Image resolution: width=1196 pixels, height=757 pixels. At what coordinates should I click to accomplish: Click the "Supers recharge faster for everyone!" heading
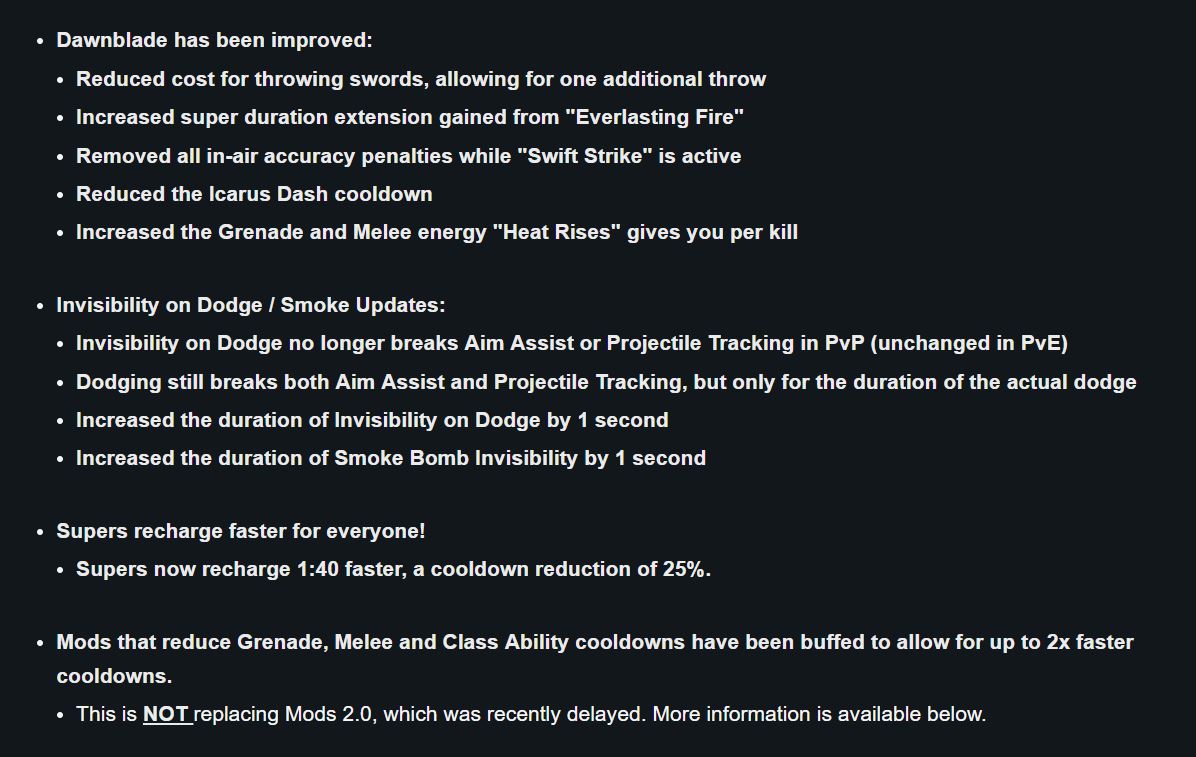pos(241,531)
